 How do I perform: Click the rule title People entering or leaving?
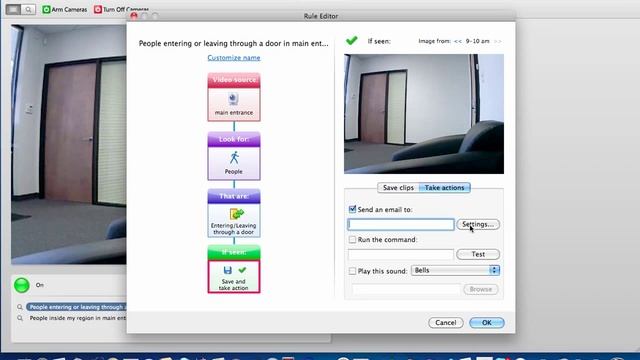pyautogui.click(x=233, y=43)
